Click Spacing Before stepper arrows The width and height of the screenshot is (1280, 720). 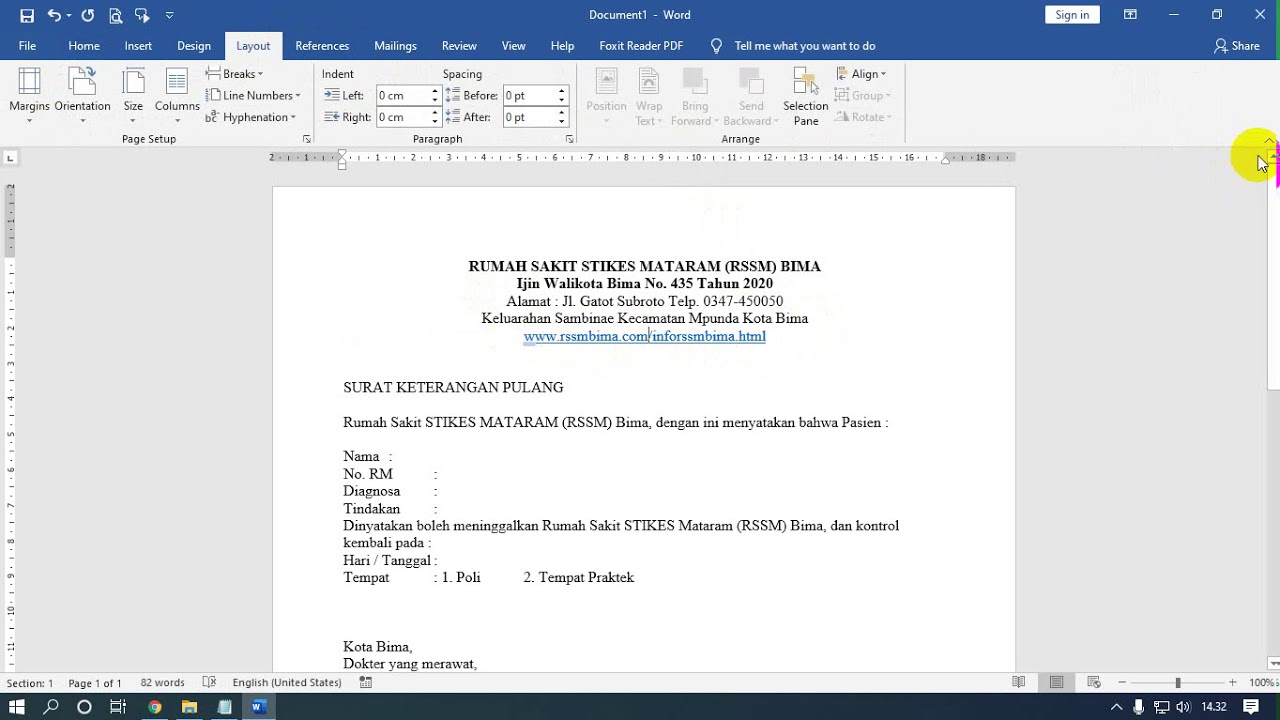click(562, 96)
